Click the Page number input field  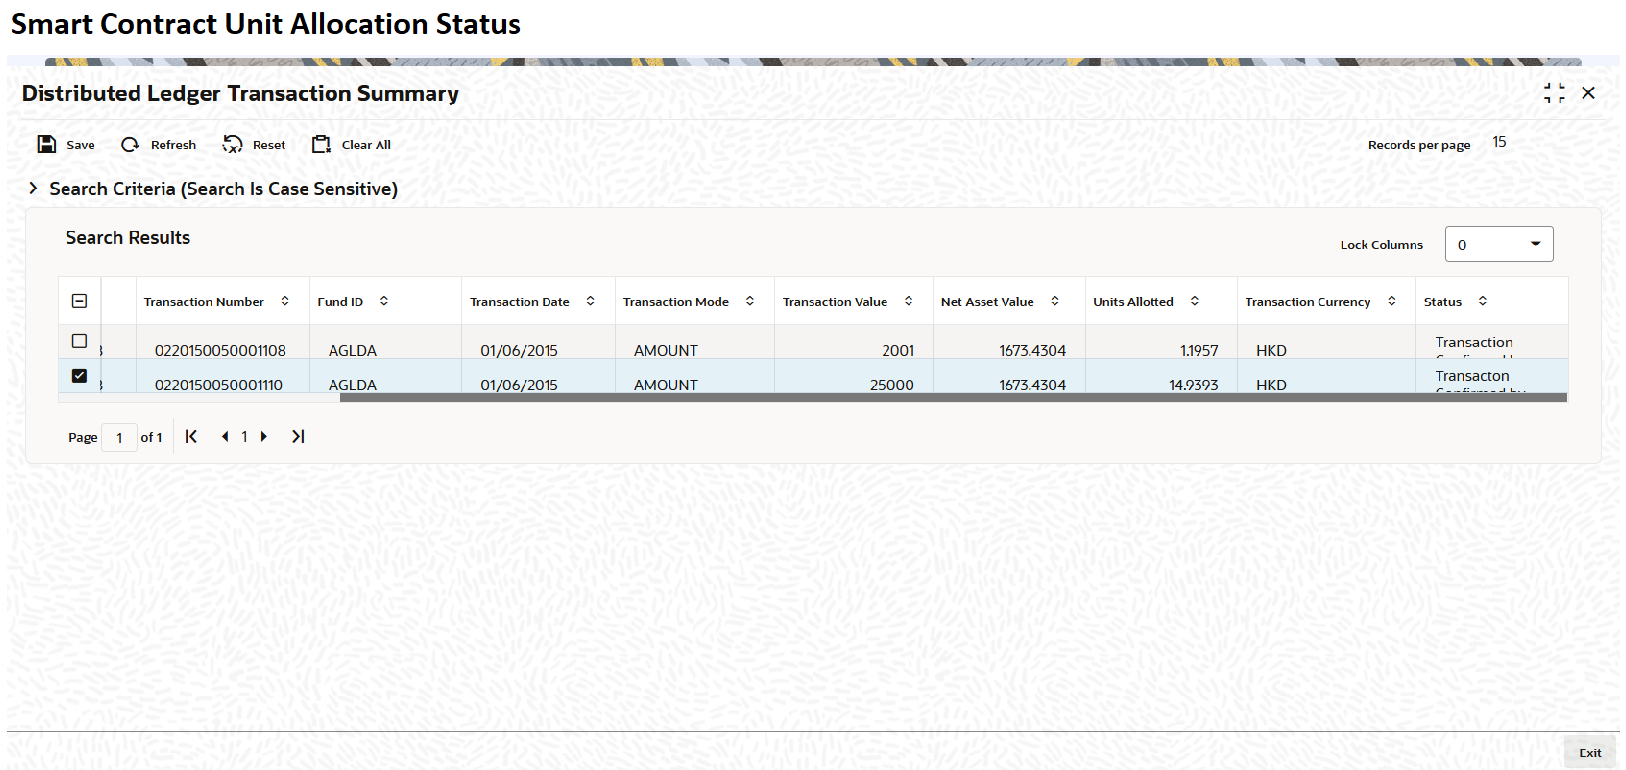point(119,437)
